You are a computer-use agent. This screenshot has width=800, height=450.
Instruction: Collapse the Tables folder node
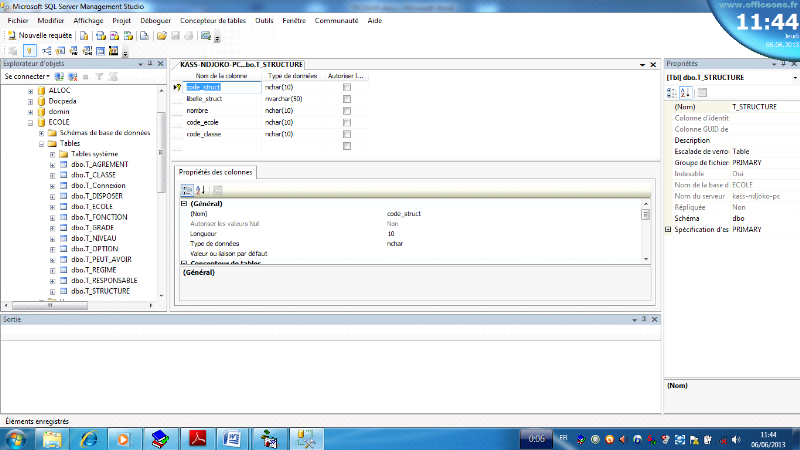tap(42, 144)
